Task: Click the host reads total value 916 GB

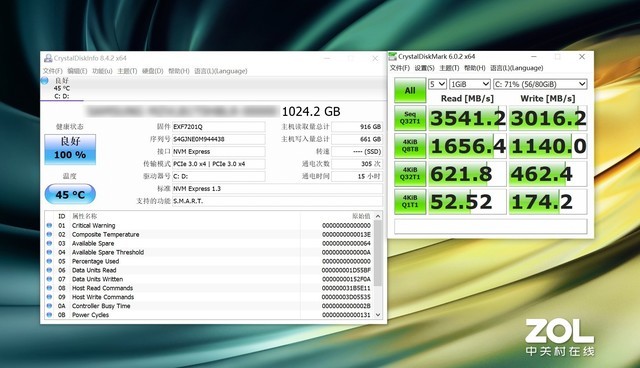Action: (357, 127)
